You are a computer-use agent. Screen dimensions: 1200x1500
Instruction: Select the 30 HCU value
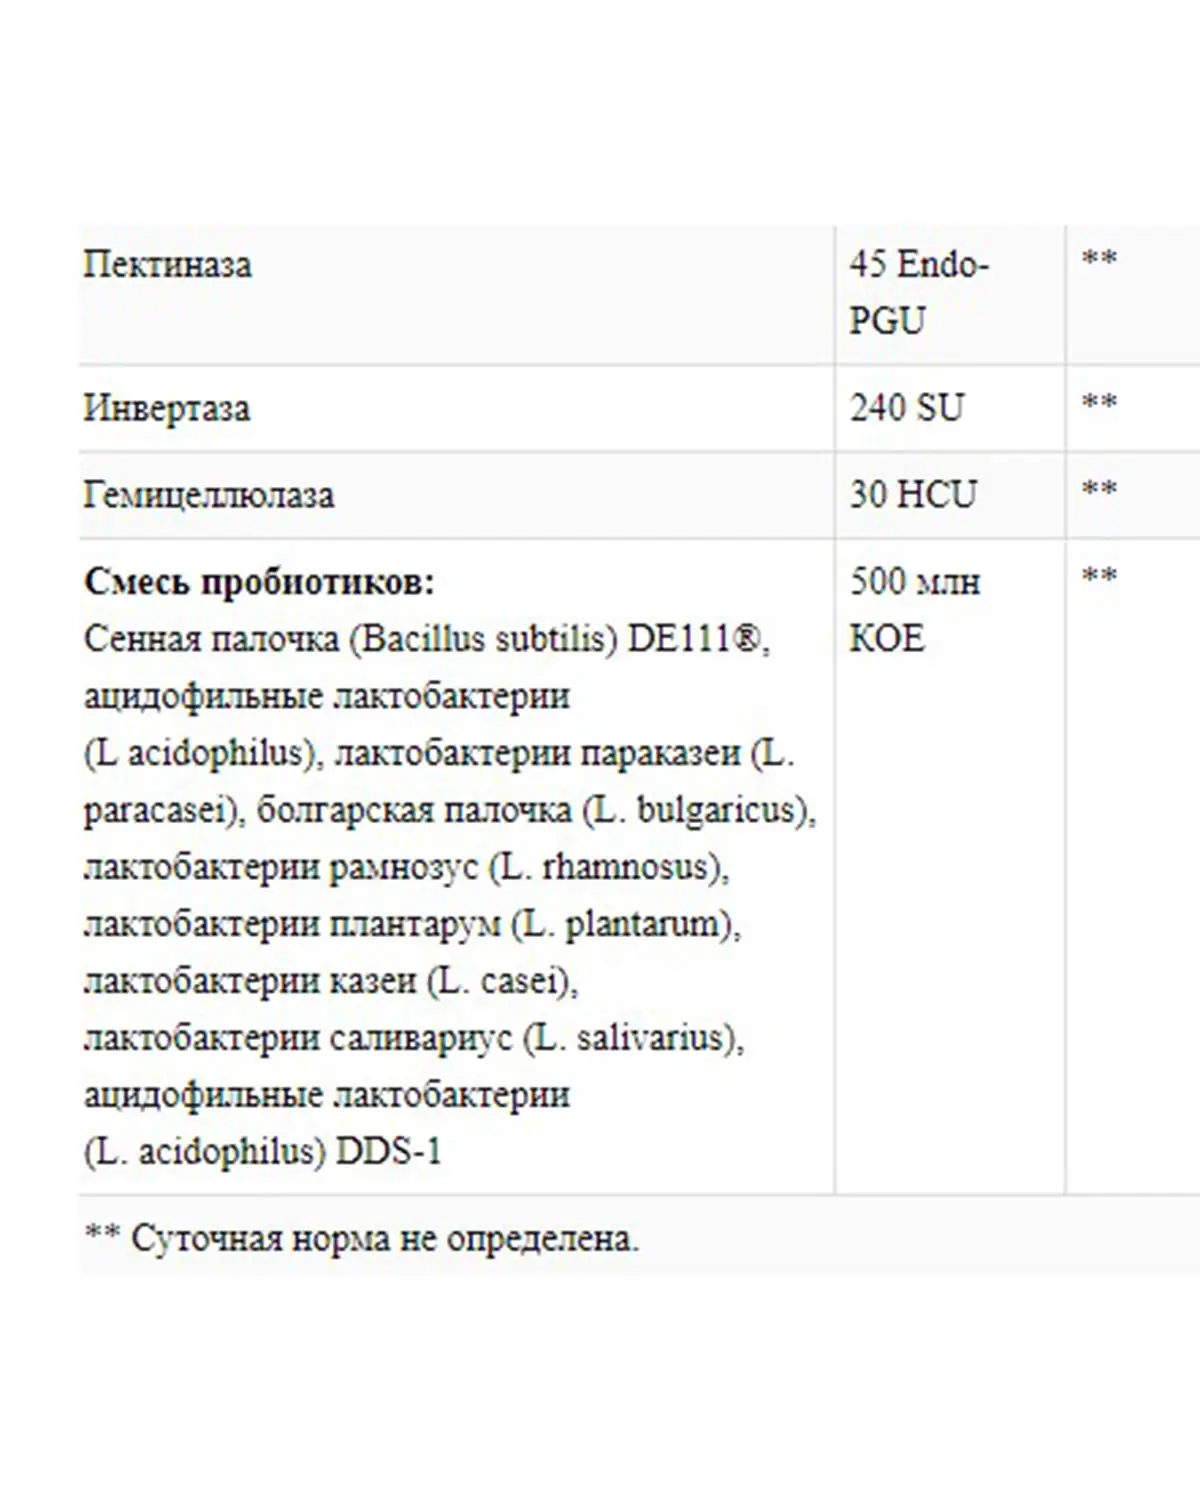913,494
